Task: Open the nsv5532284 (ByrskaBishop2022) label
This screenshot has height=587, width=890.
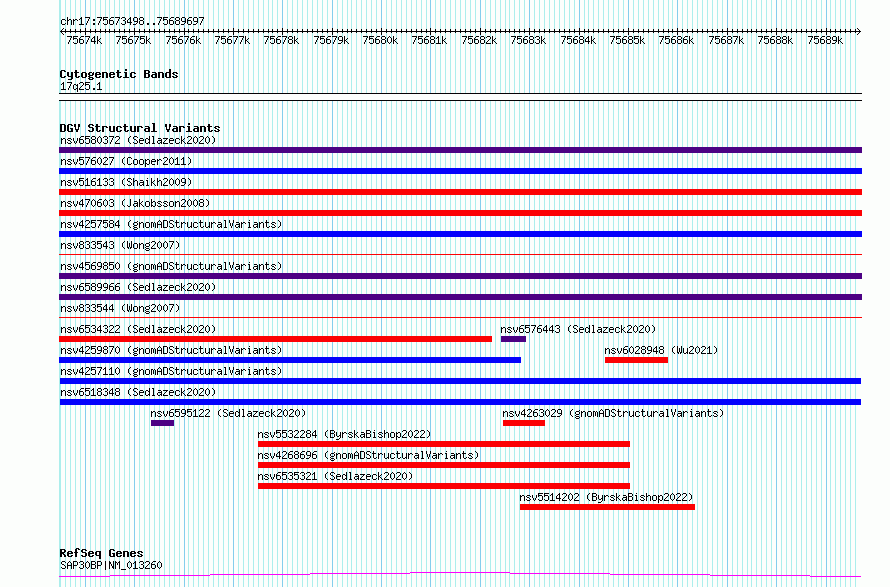Action: click(x=344, y=434)
